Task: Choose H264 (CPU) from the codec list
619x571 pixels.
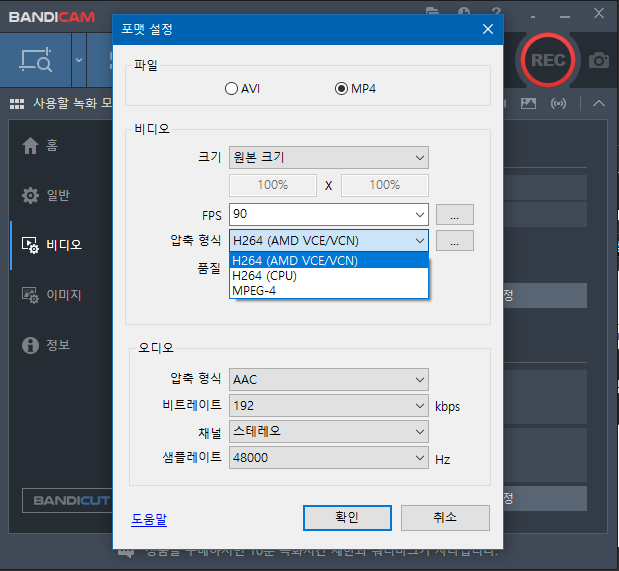Action: pos(328,276)
